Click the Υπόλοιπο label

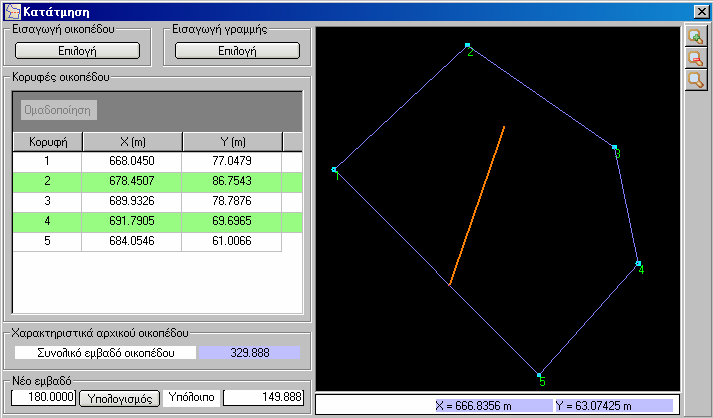pyautogui.click(x=191, y=397)
